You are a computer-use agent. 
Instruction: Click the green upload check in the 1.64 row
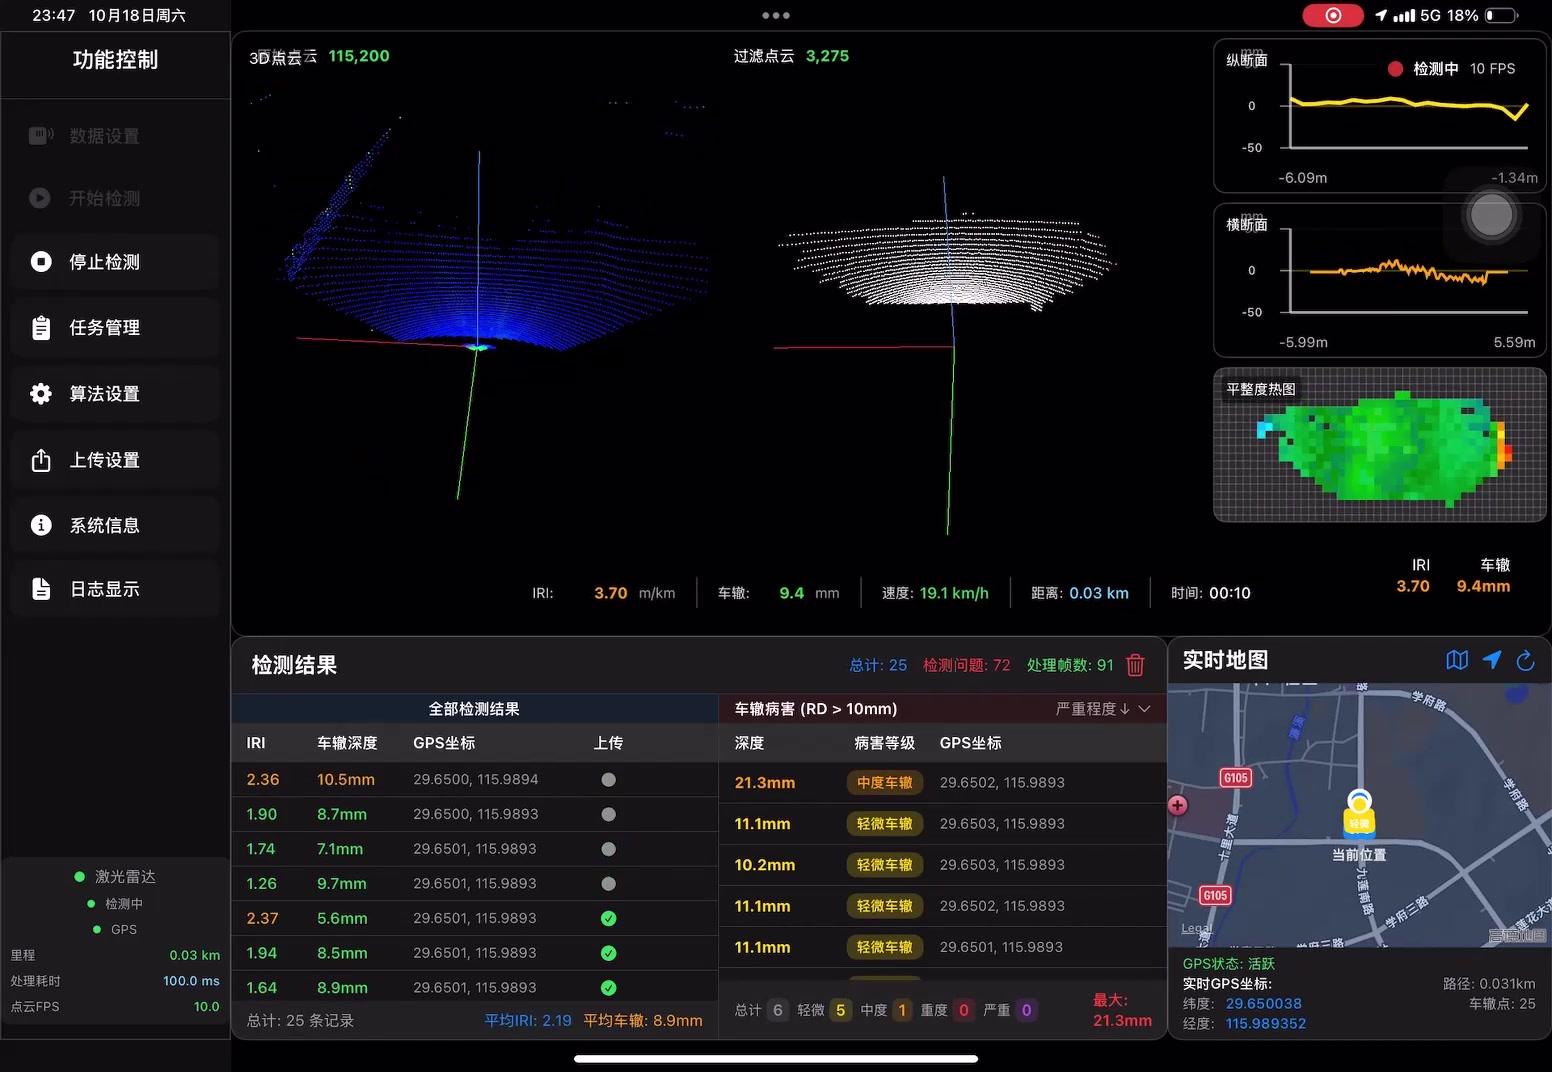click(608, 988)
